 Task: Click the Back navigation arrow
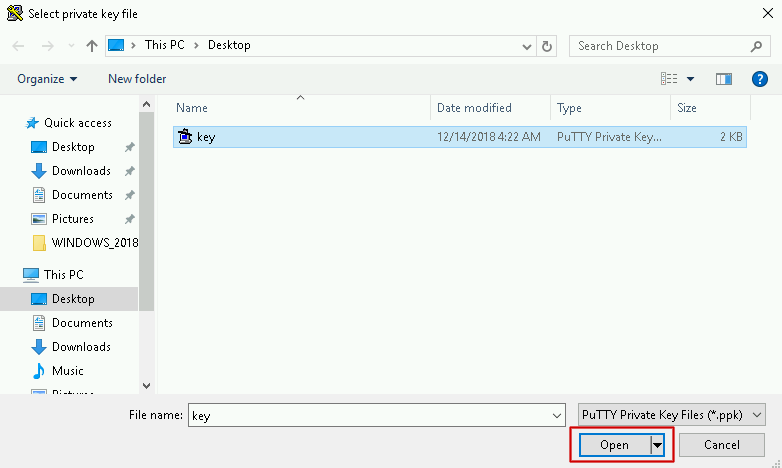pos(19,46)
